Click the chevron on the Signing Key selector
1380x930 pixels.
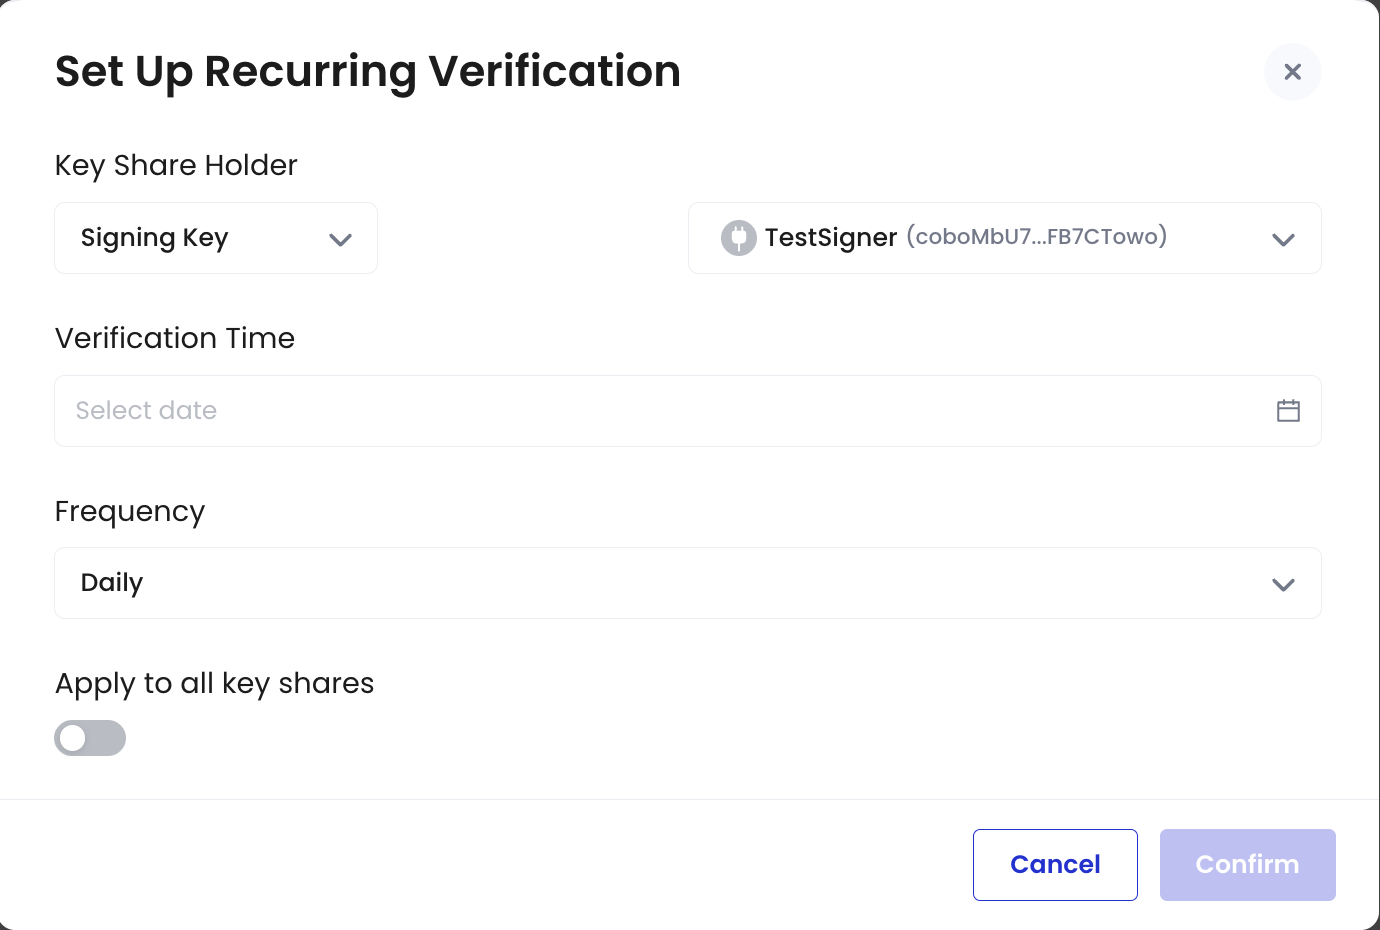coord(340,239)
